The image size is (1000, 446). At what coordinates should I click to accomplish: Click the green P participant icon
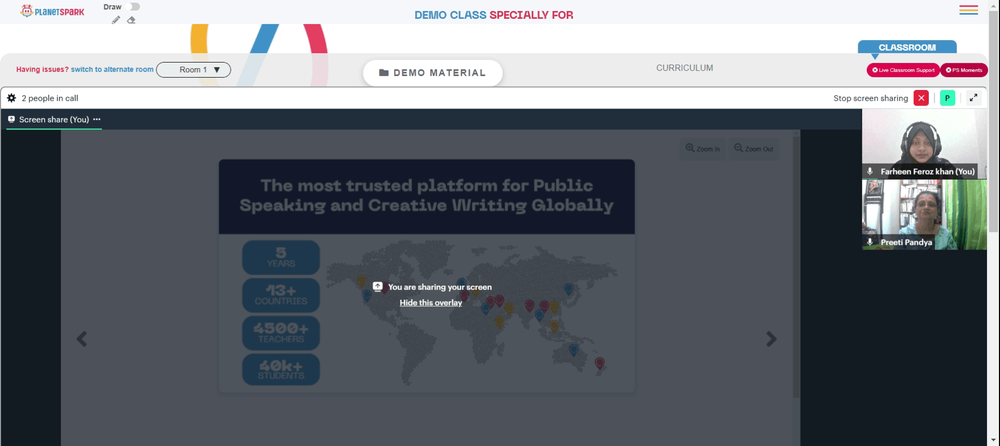[947, 98]
